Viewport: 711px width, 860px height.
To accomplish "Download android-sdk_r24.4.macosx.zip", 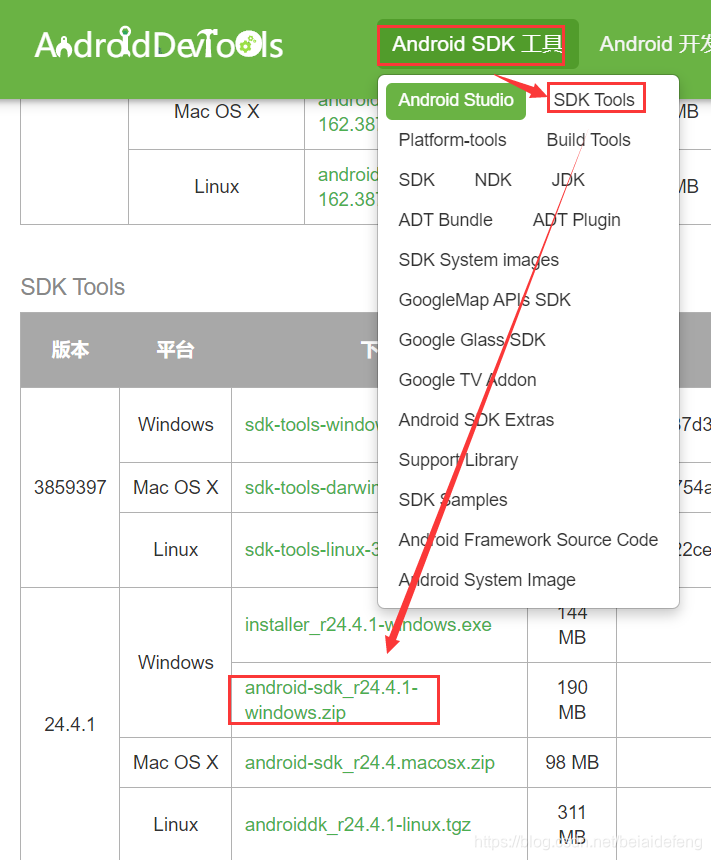I will [x=370, y=763].
